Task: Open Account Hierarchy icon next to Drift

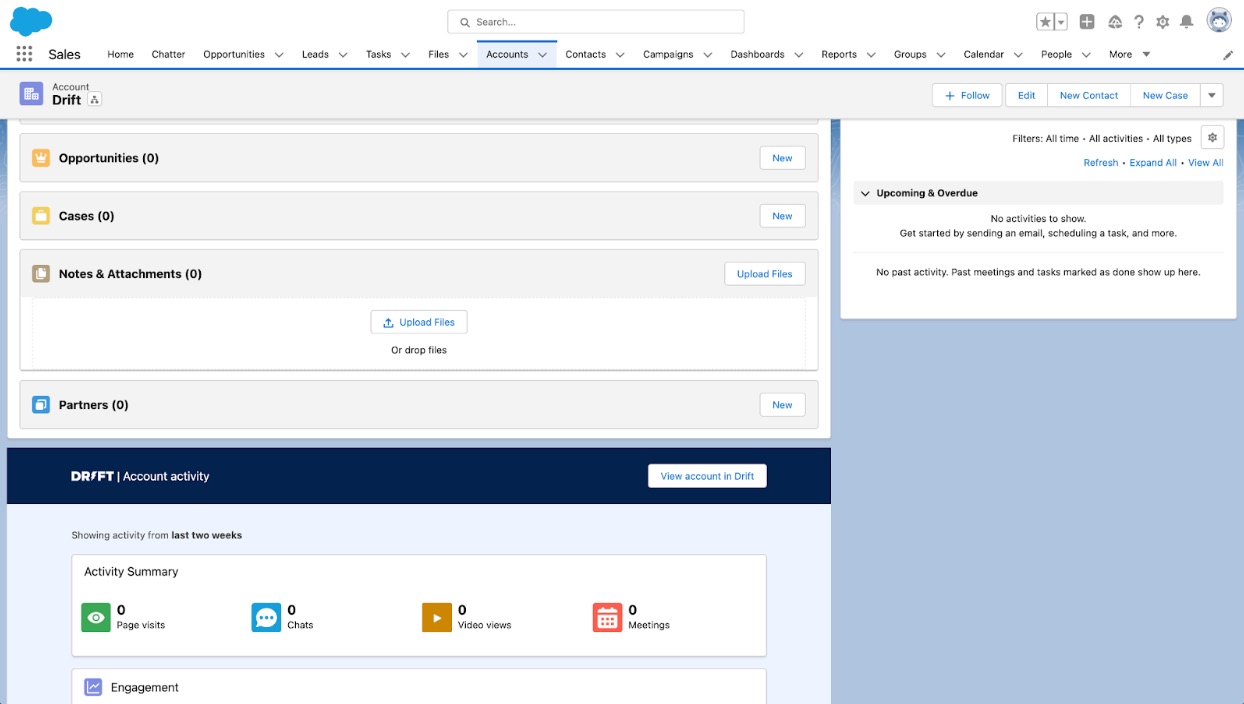Action: (95, 100)
